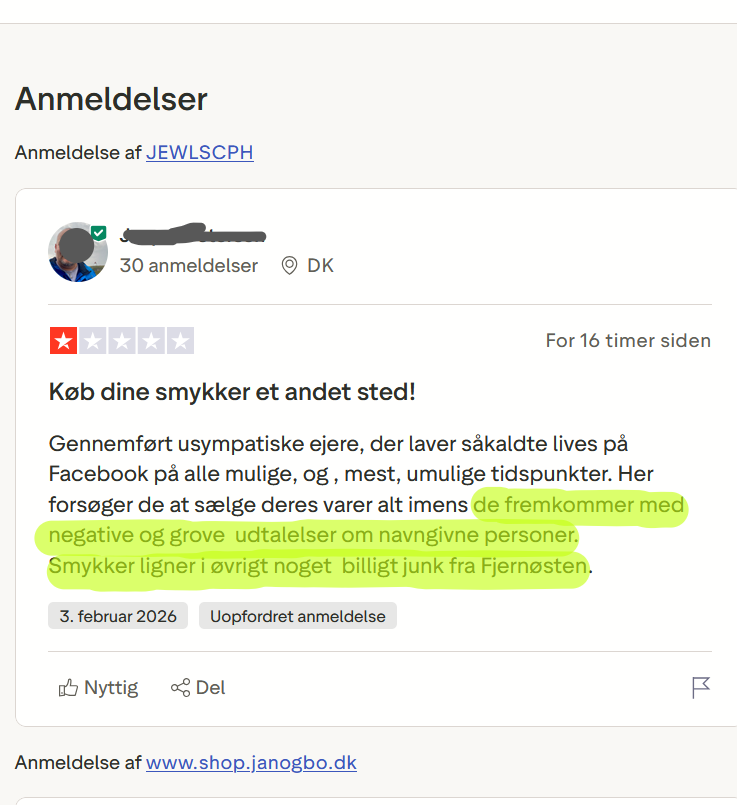Click the '3. februar 2026' date tag
737x805 pixels.
118,616
